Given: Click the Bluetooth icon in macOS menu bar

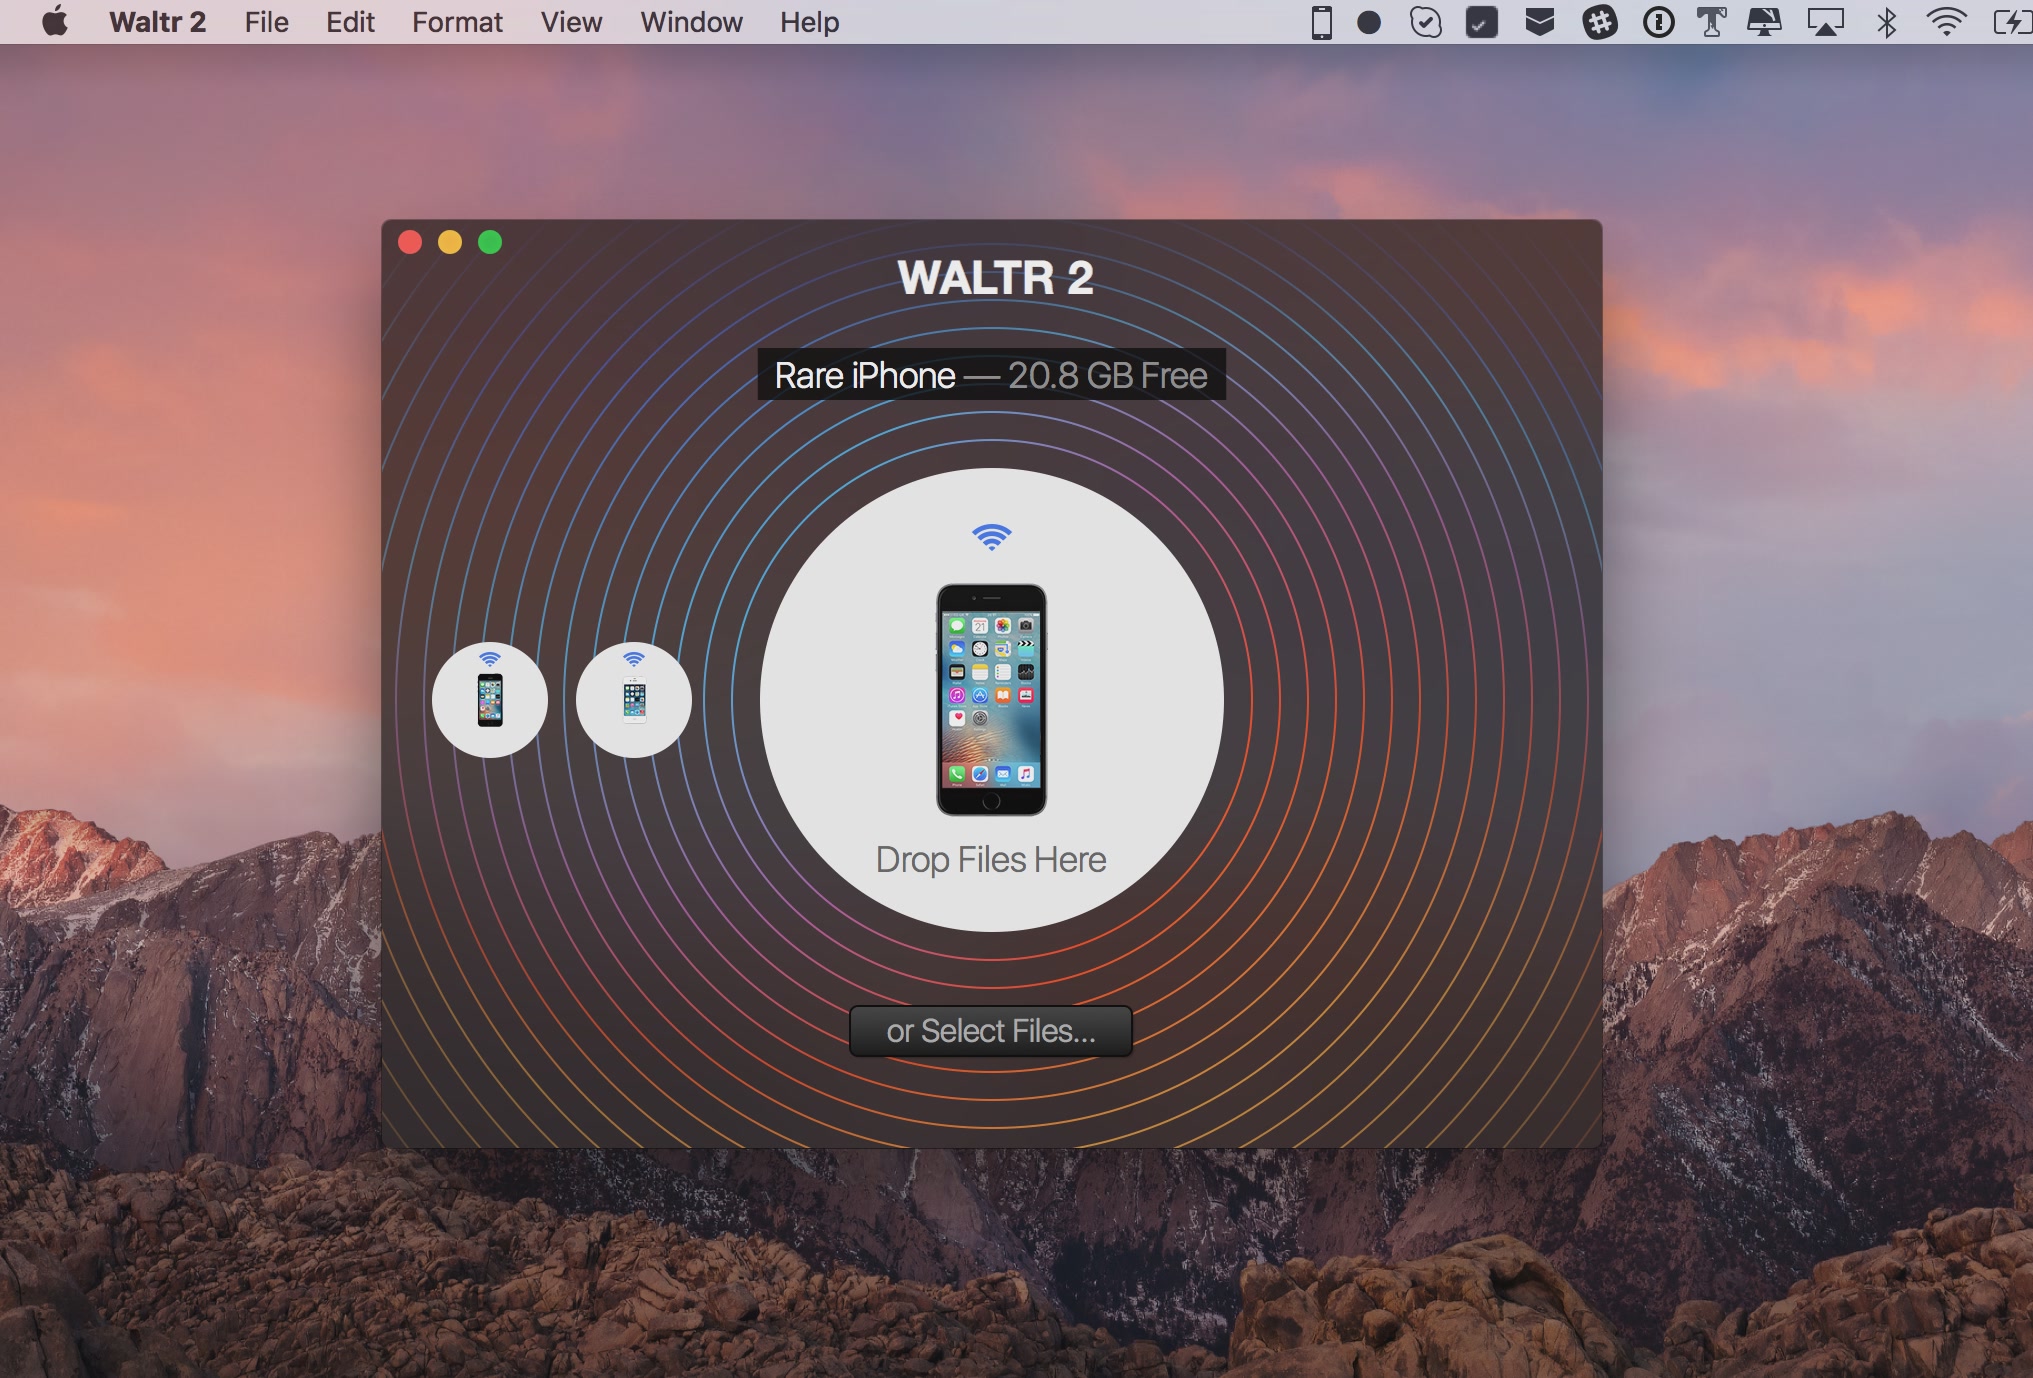Looking at the screenshot, I should click(x=1888, y=22).
